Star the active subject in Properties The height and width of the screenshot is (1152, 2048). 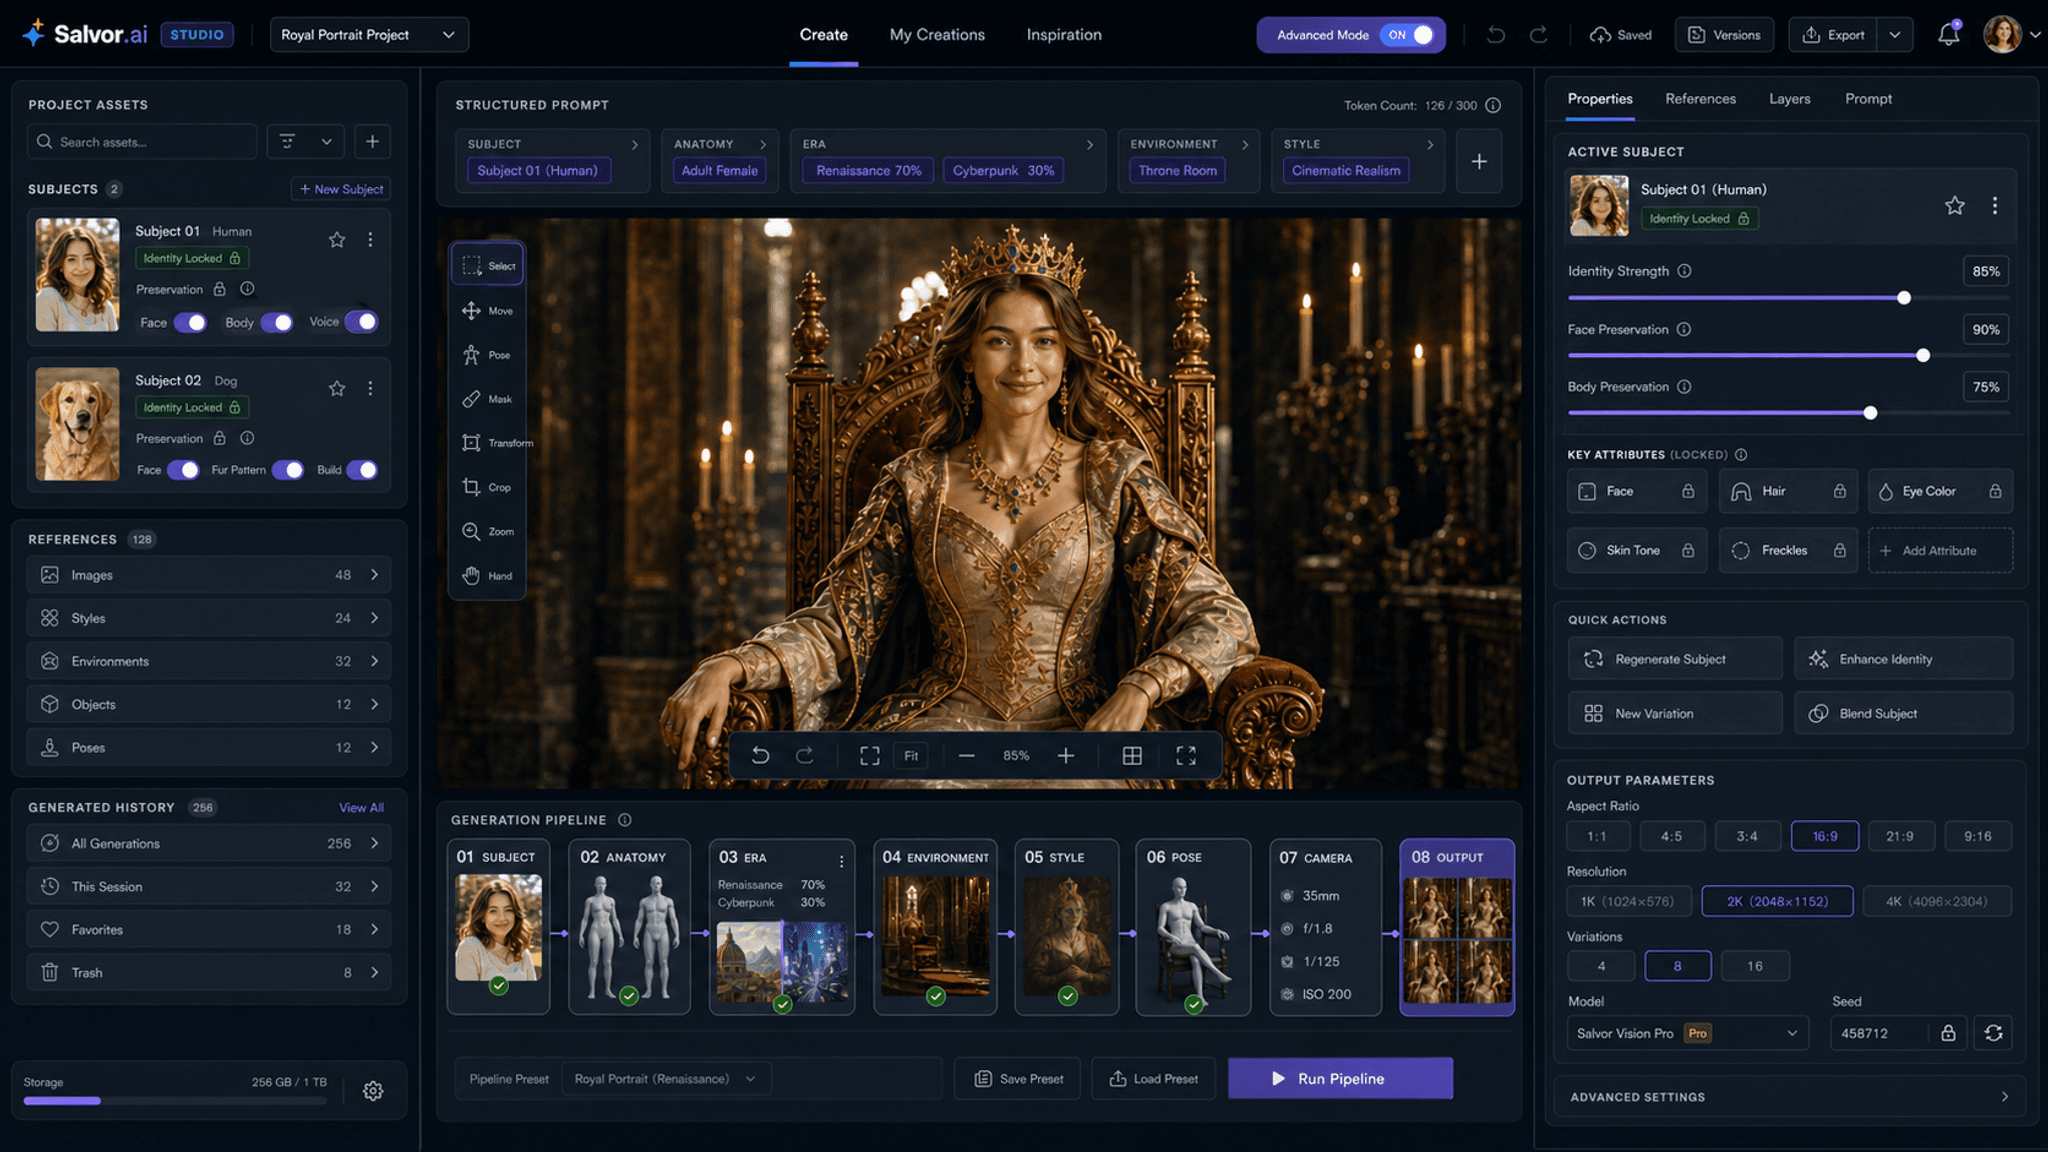(x=1955, y=205)
